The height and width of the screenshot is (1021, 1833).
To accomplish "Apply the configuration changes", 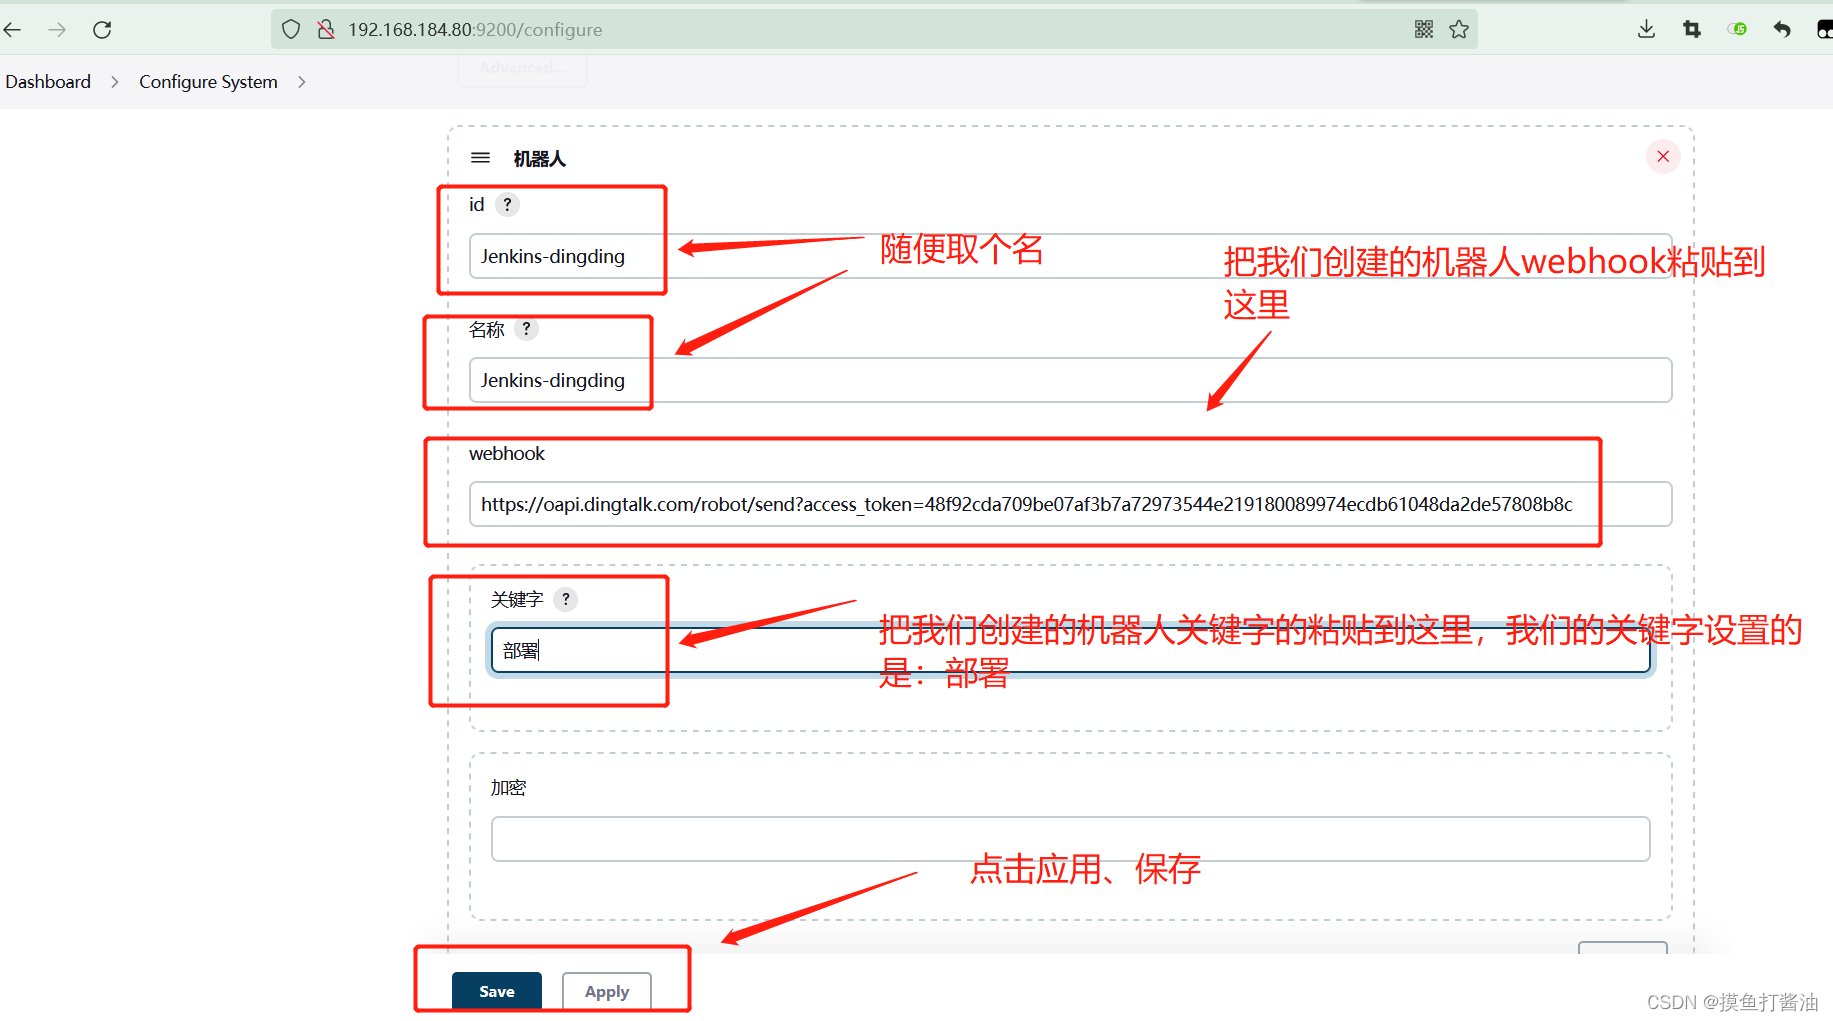I will (607, 991).
